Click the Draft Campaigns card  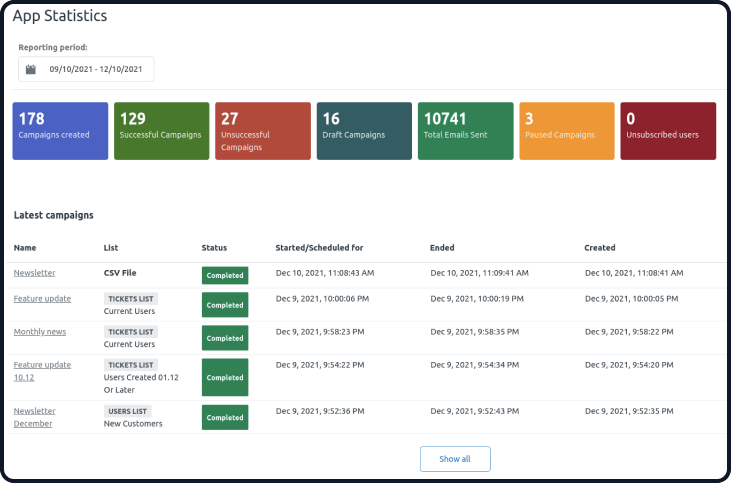364,131
